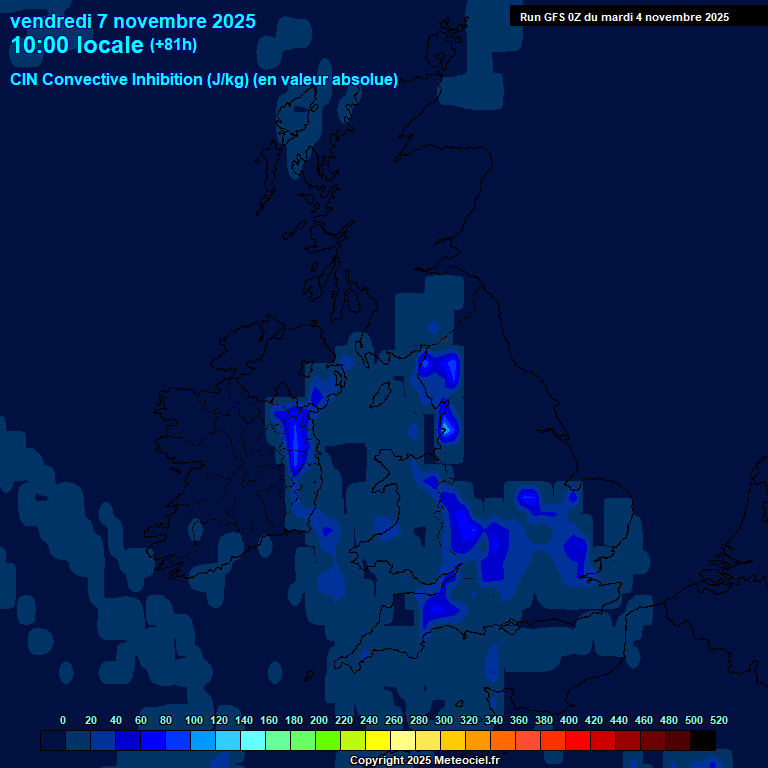The image size is (768, 768).
Task: Select the orange swatch right of 340
Action: 503,741
